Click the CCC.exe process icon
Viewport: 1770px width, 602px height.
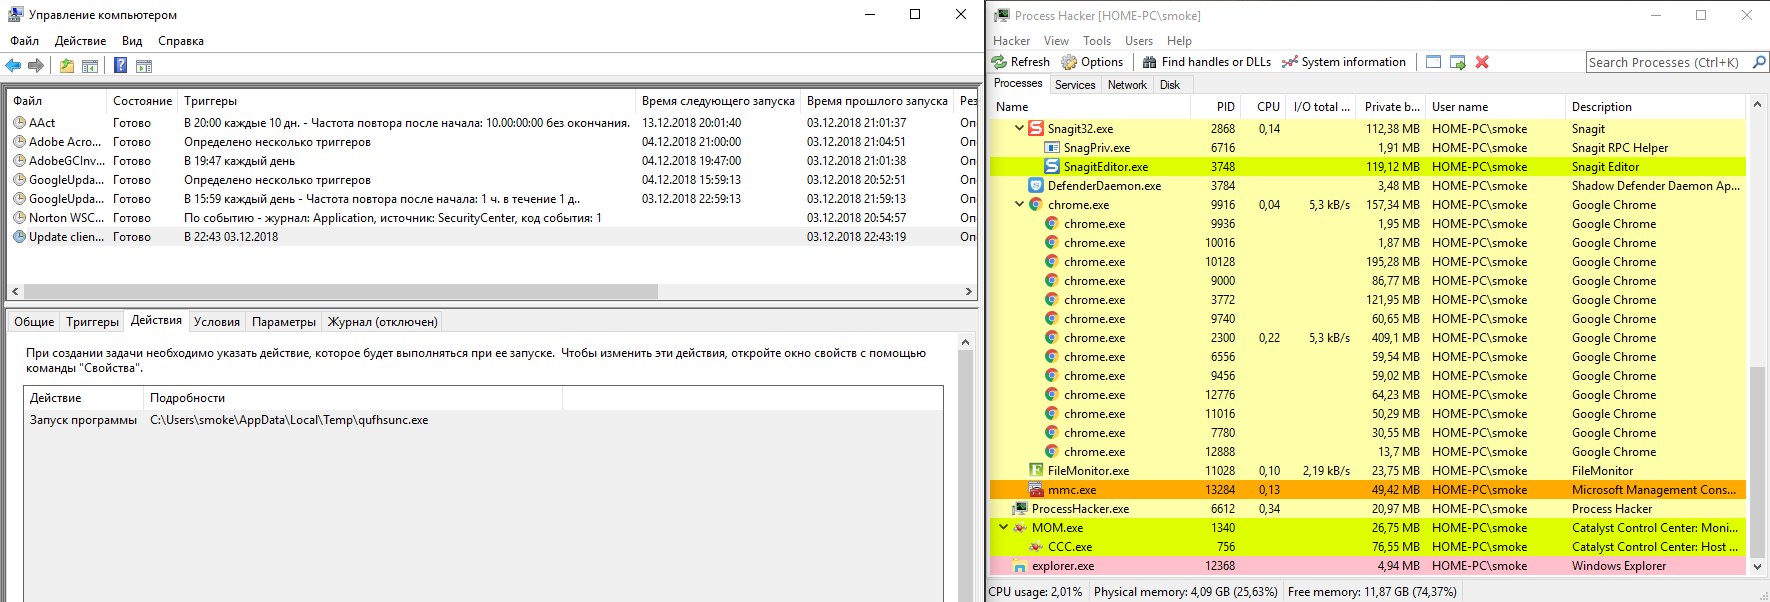coord(1036,547)
